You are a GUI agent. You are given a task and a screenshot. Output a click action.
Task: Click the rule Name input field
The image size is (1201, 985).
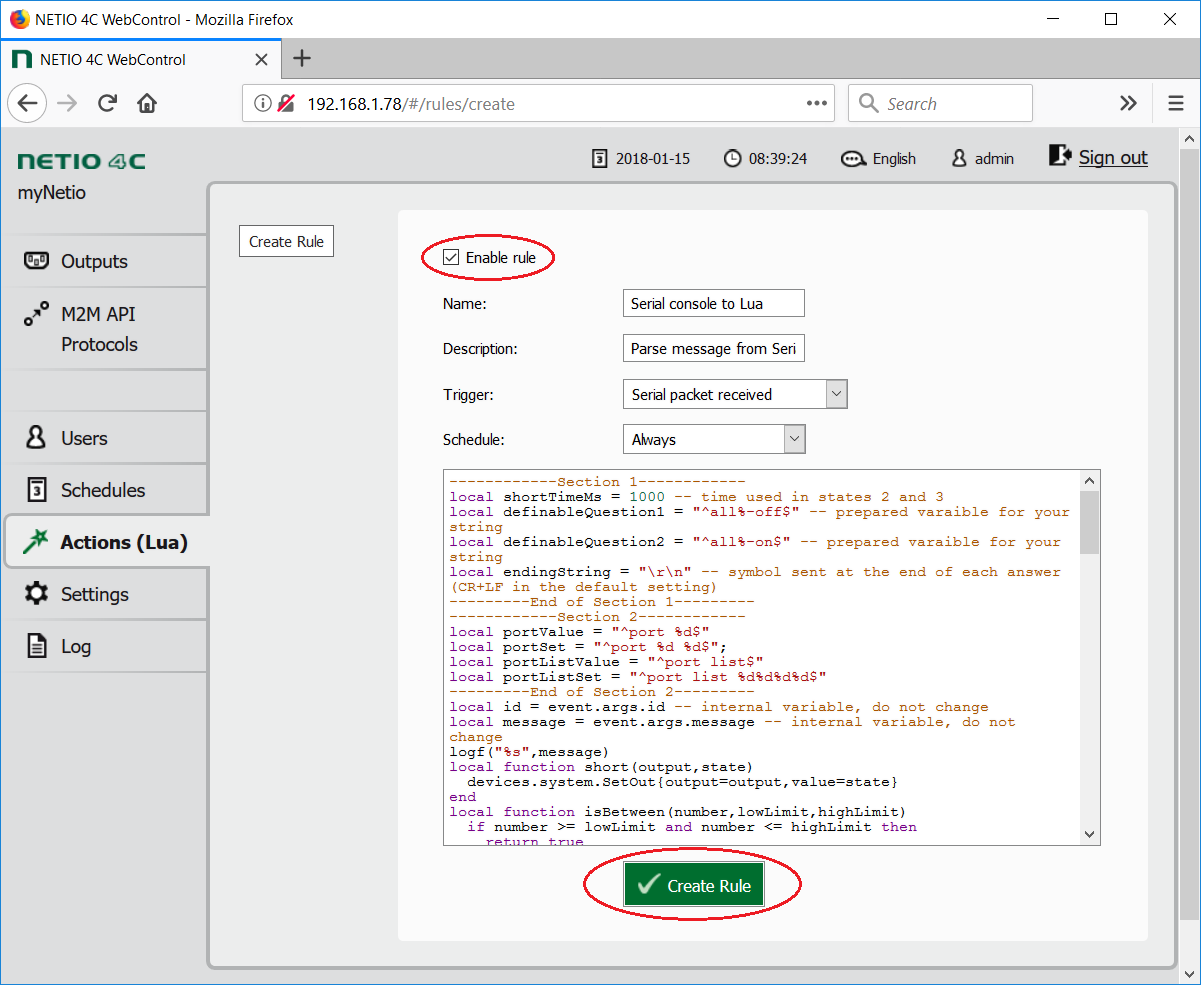click(x=712, y=303)
